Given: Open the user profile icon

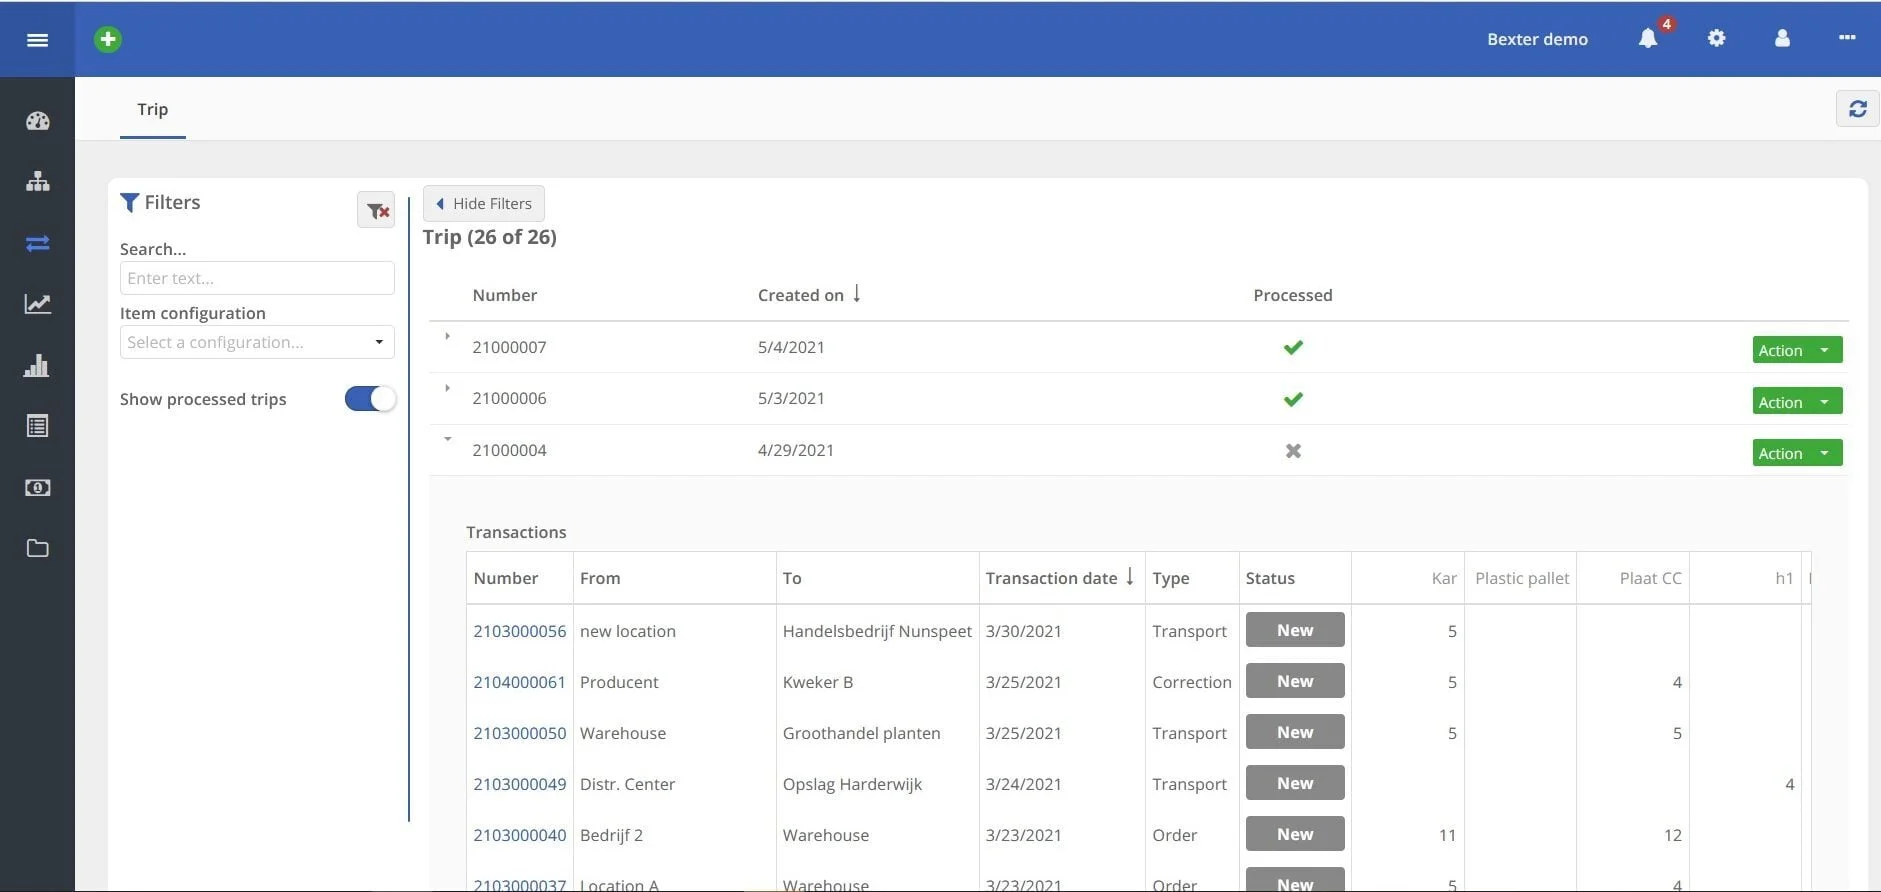Looking at the screenshot, I should tap(1782, 39).
